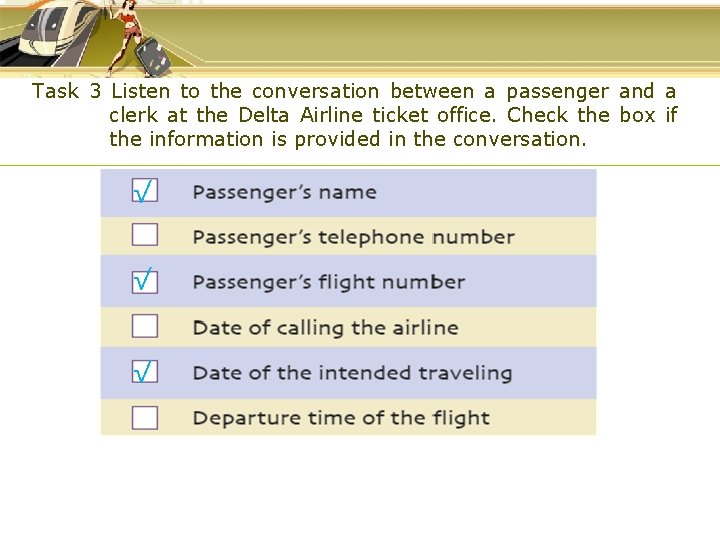Screen dimensions: 720x540
Task: Uncheck the Passenger's name checkbox
Action: point(145,190)
